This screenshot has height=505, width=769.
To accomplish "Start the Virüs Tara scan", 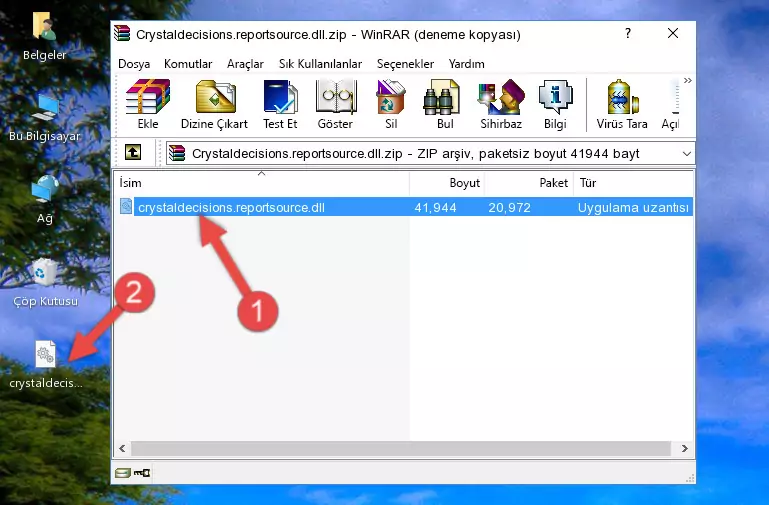I will coord(622,104).
